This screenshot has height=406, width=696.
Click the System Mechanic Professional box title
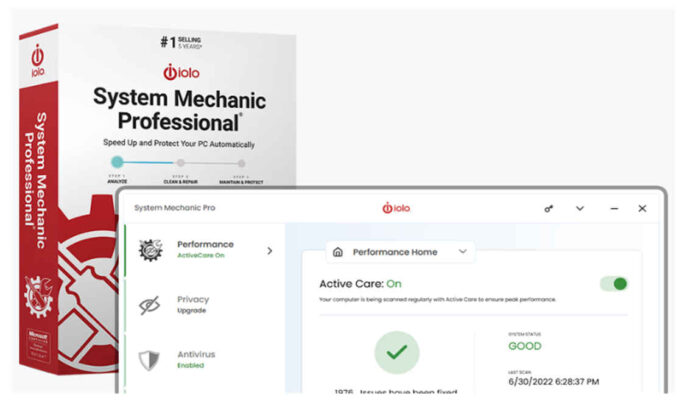179,110
